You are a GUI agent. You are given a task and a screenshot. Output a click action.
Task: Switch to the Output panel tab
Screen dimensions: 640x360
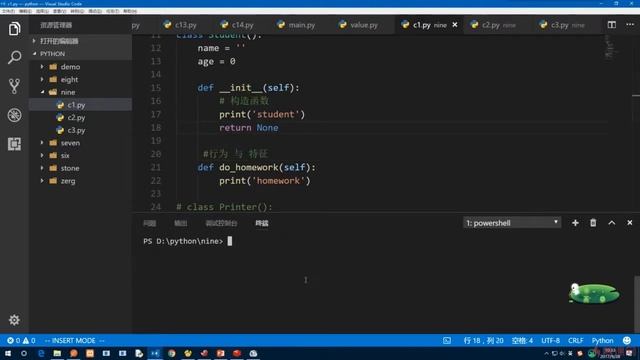[180, 223]
